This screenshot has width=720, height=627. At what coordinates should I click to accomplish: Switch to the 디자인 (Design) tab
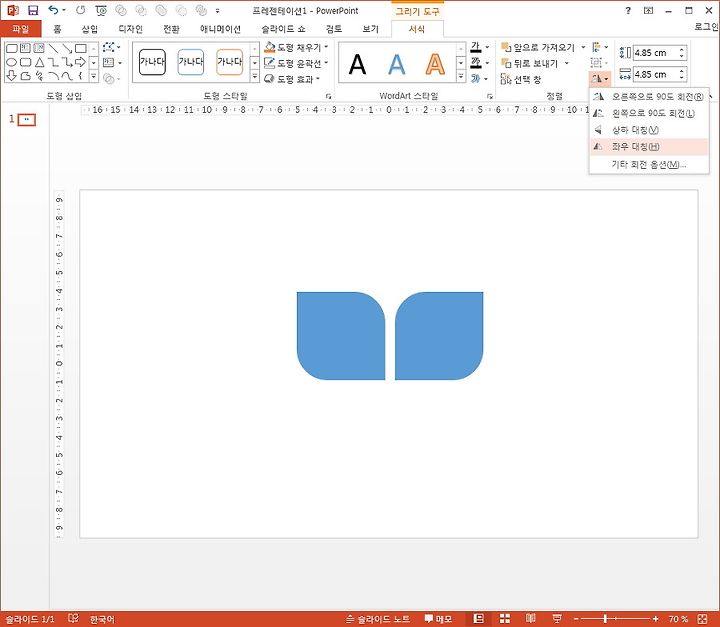point(130,28)
